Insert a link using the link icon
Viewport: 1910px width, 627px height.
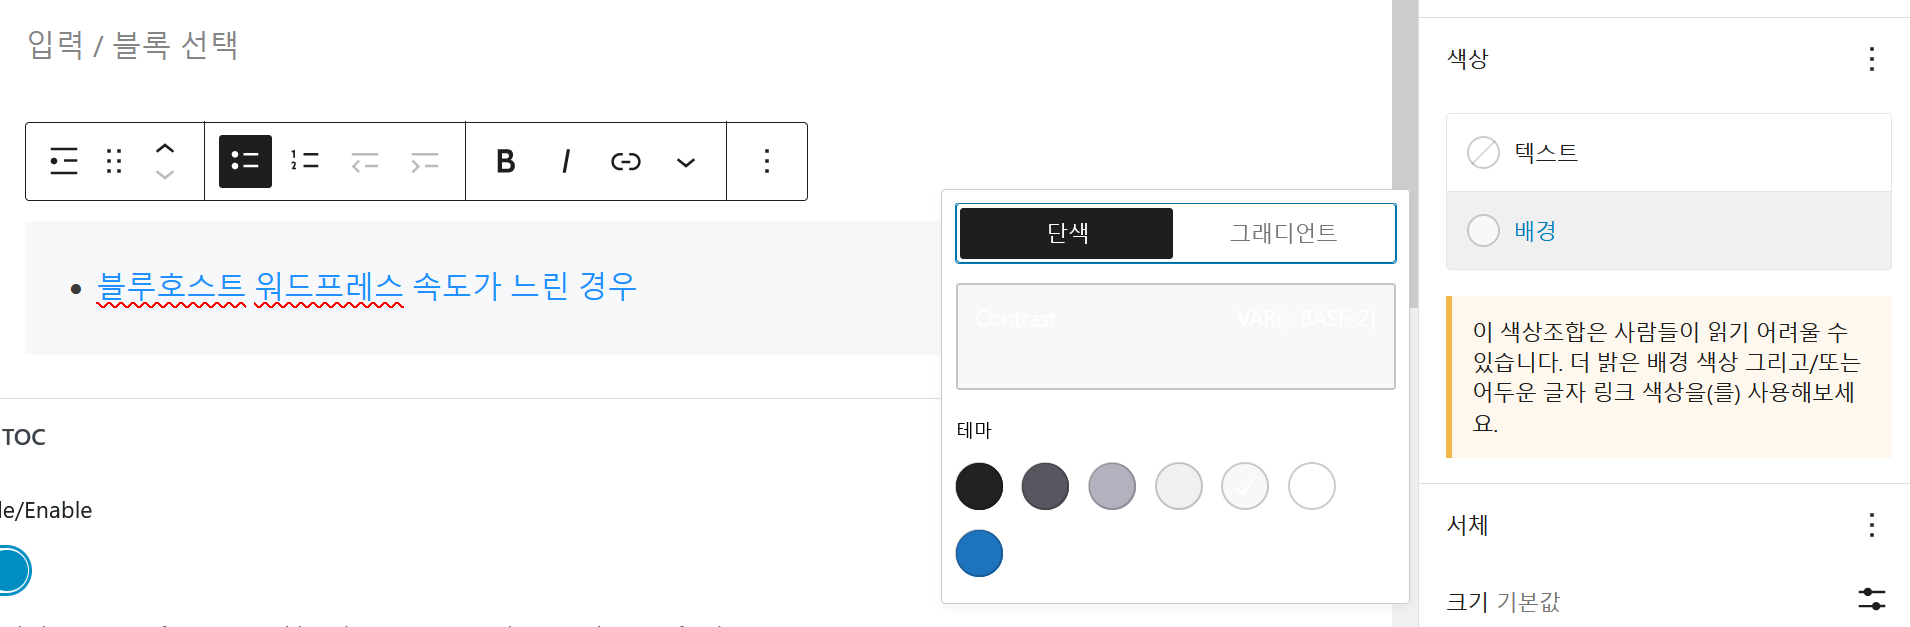click(x=625, y=161)
